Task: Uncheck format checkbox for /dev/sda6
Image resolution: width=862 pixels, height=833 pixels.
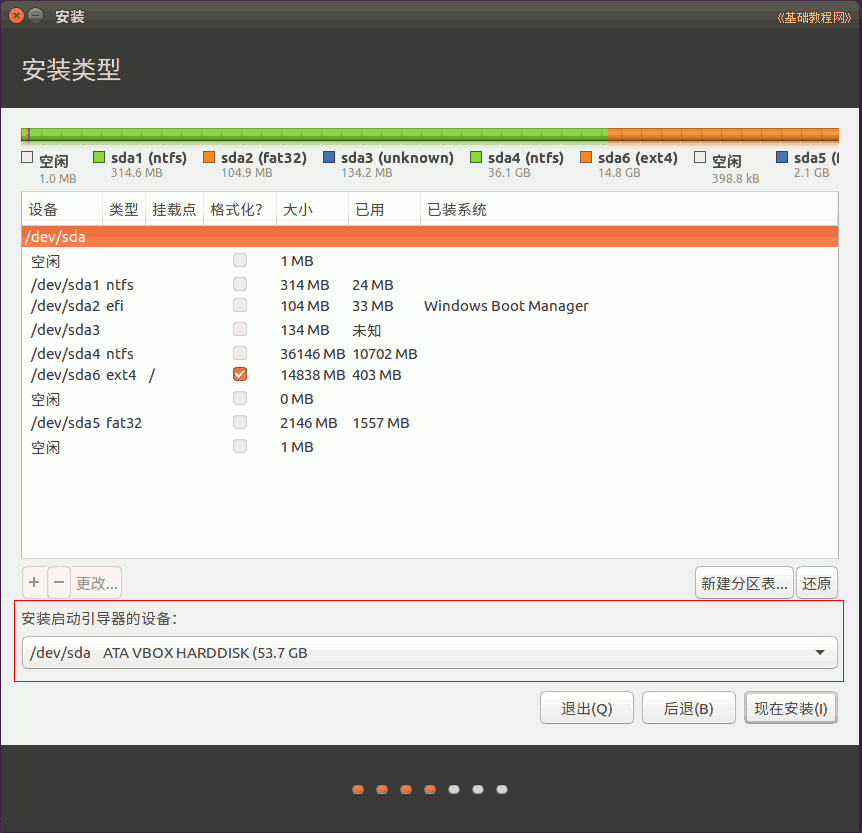Action: click(240, 375)
